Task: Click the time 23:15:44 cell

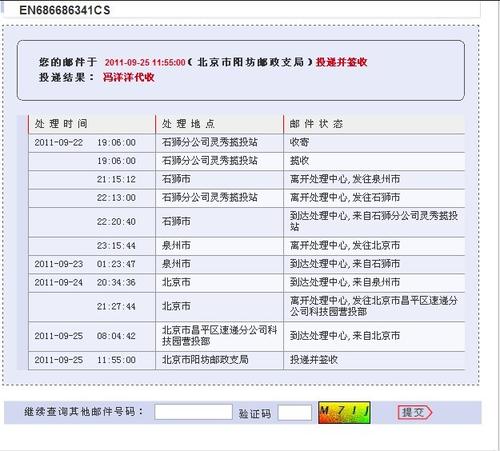Action: (x=116, y=246)
